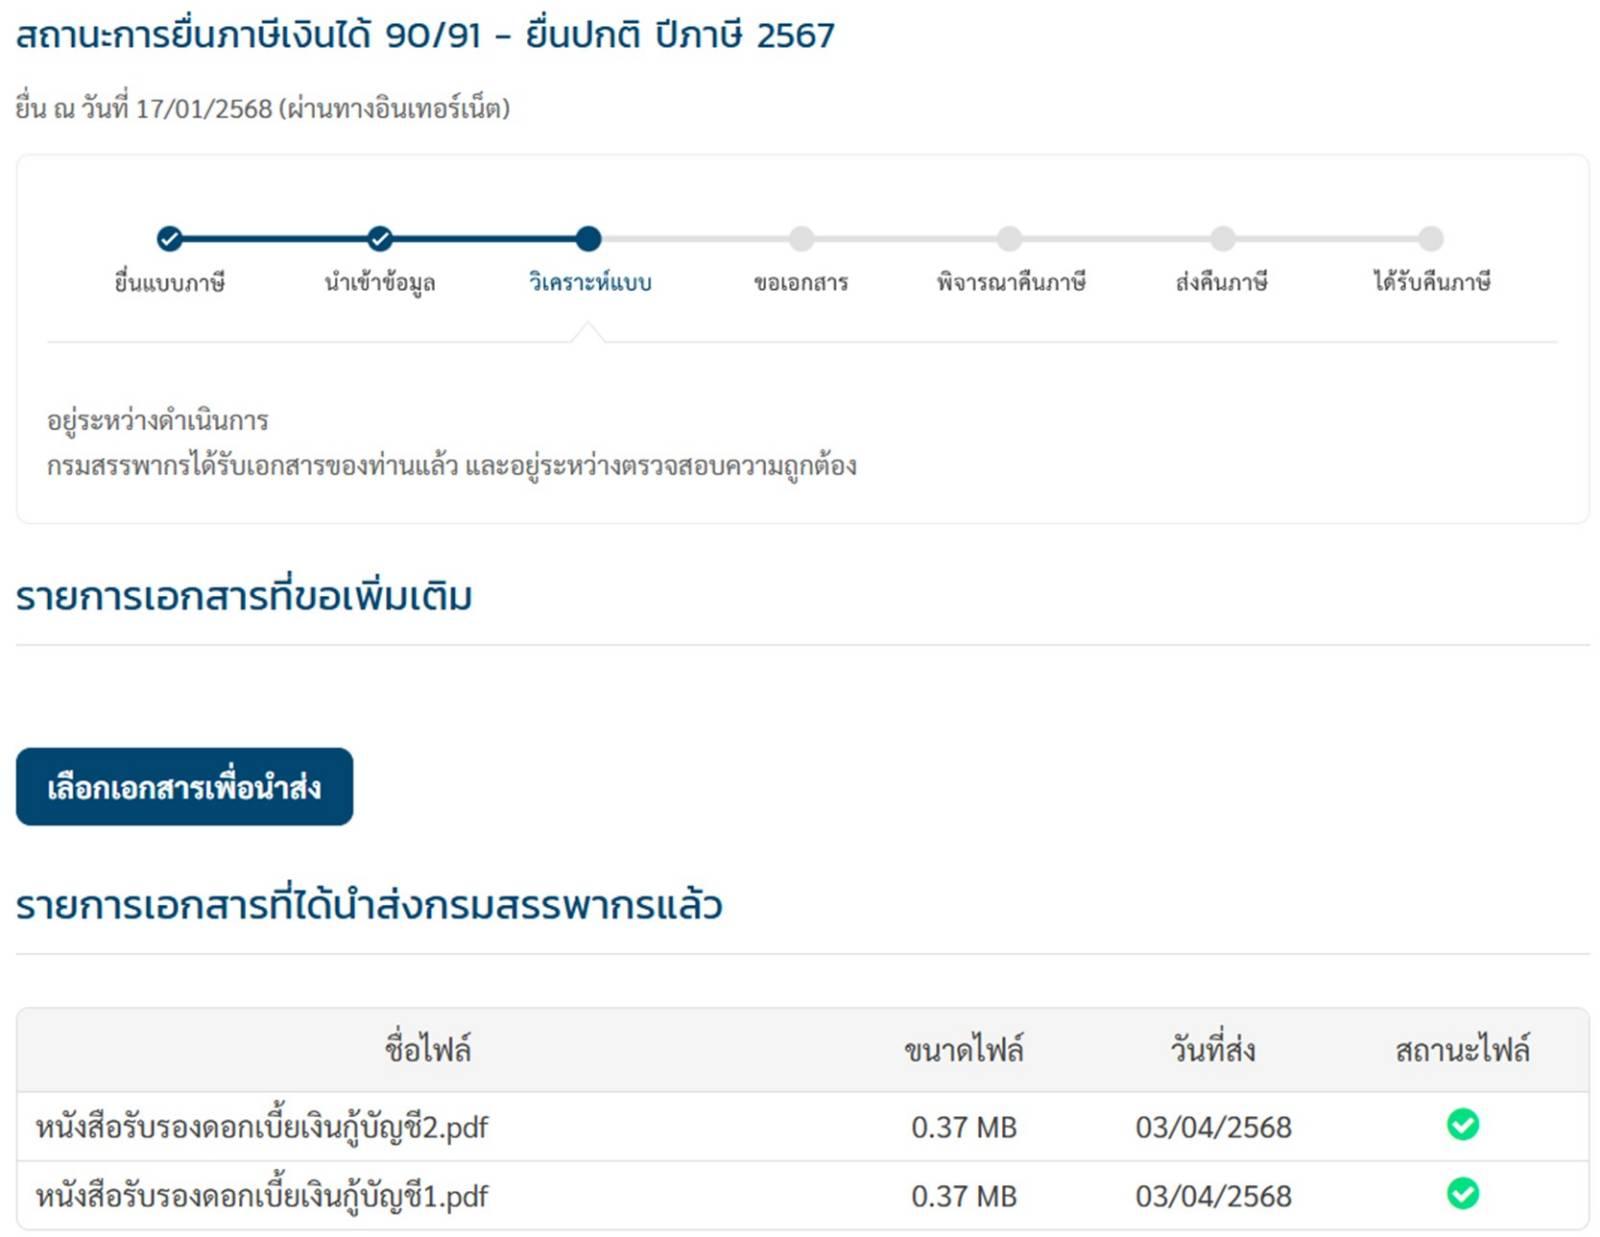Click 03/04/2568 date of บัญชี1.pdf row

click(1213, 1196)
